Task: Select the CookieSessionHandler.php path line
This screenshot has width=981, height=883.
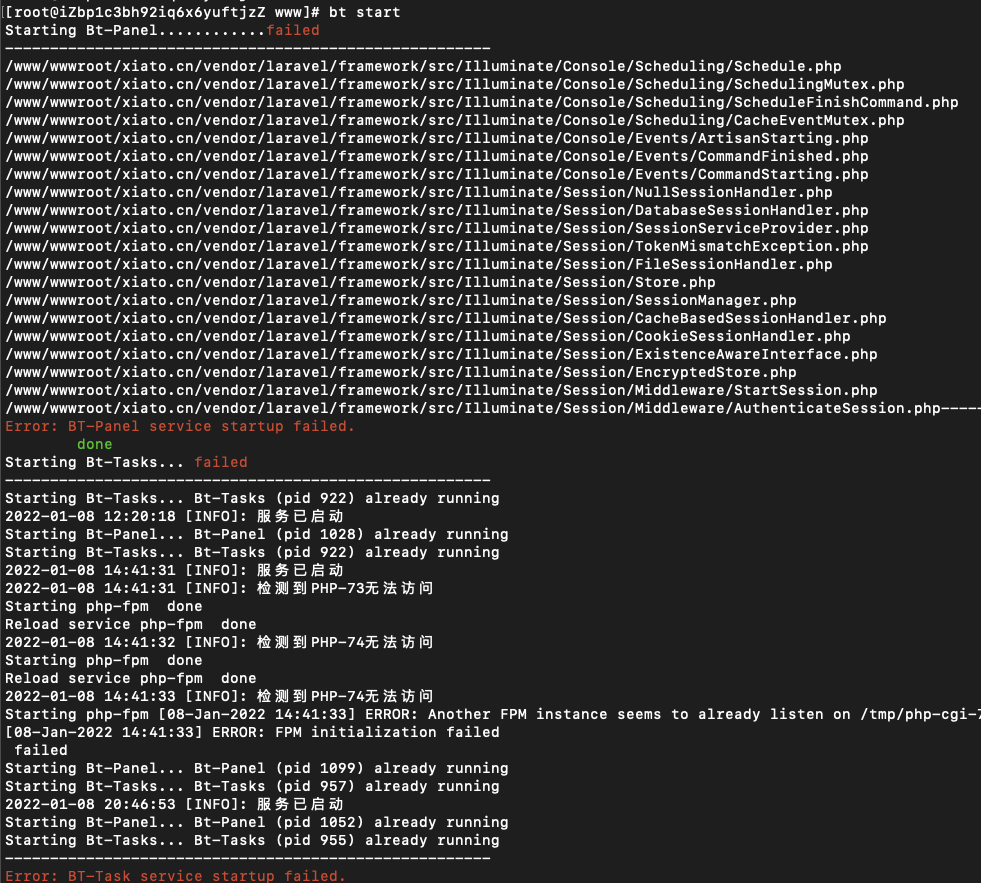Action: pyautogui.click(x=428, y=337)
